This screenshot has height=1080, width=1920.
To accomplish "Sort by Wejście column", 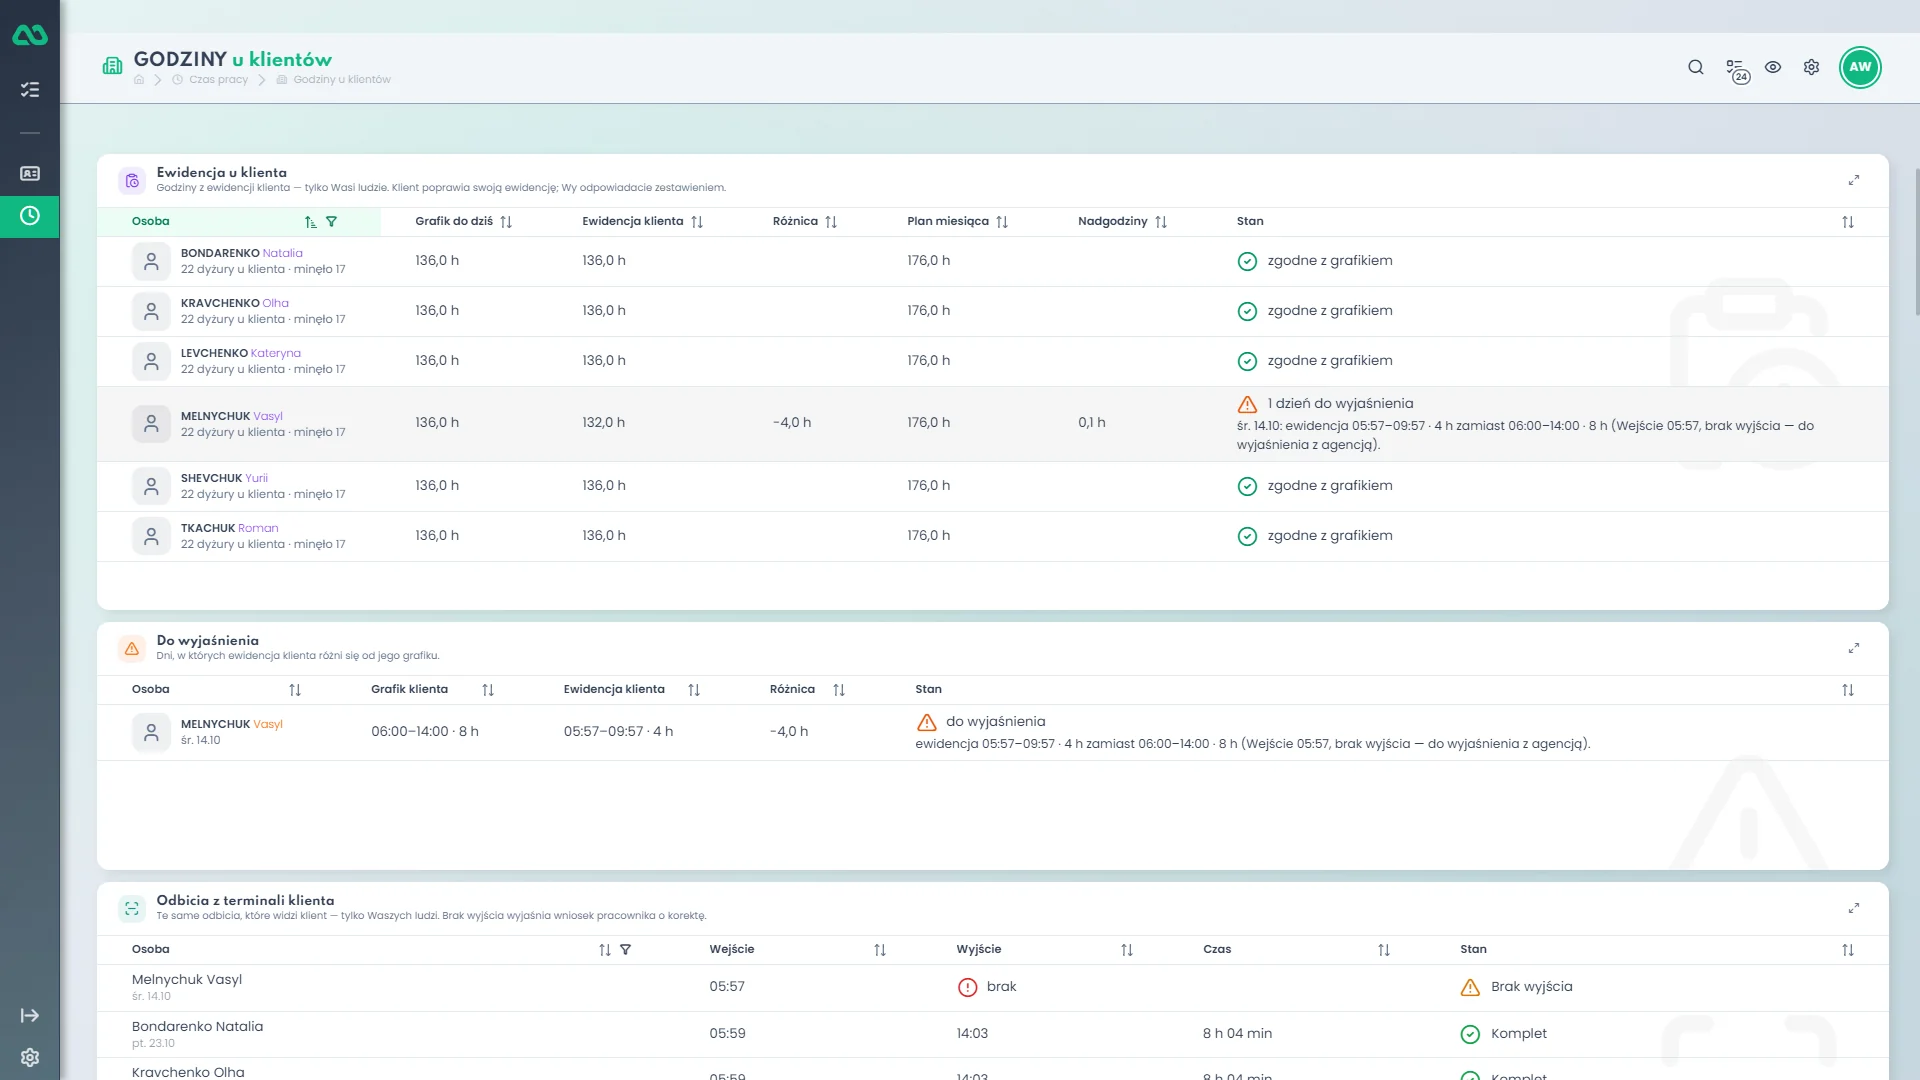I will (x=880, y=950).
